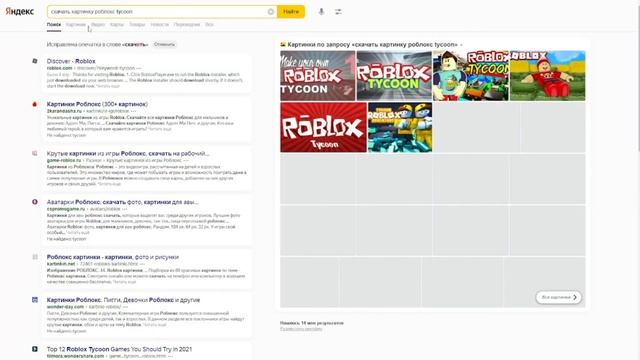Open the game-roblox.ru domain link
Screen dimensions: 640x360
(x=64, y=160)
